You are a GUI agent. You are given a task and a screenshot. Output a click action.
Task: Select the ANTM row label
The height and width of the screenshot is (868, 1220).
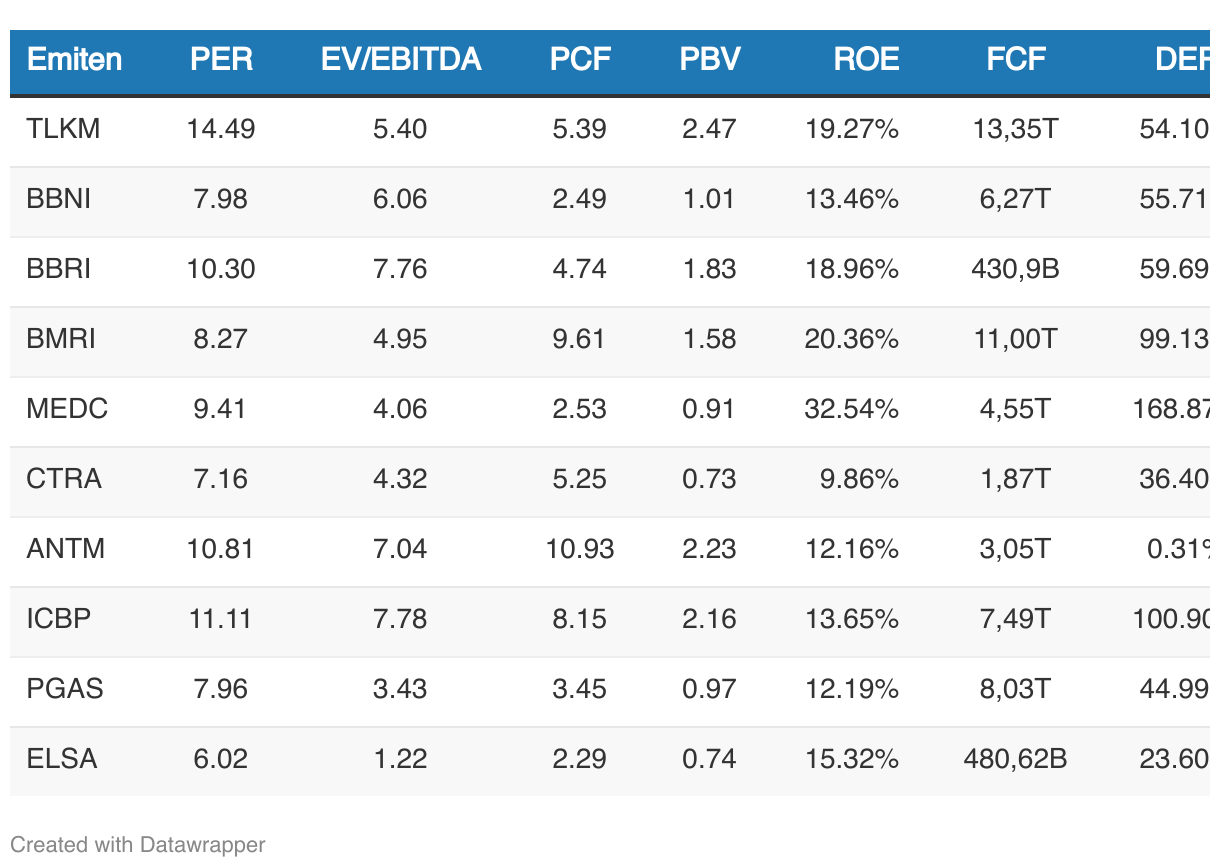pyautogui.click(x=66, y=549)
